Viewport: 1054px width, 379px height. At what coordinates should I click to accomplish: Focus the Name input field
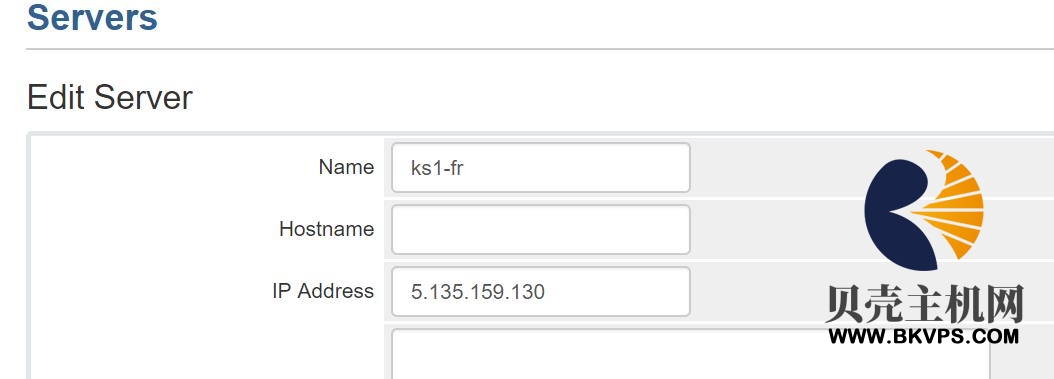point(540,167)
